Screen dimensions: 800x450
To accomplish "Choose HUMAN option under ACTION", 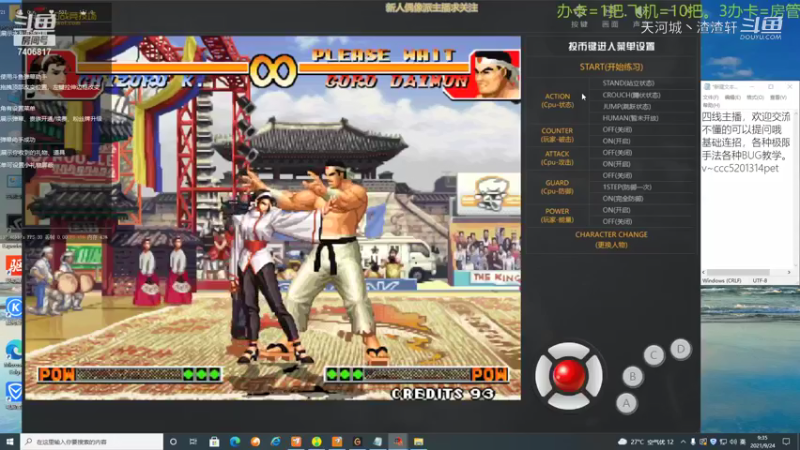I will point(630,118).
